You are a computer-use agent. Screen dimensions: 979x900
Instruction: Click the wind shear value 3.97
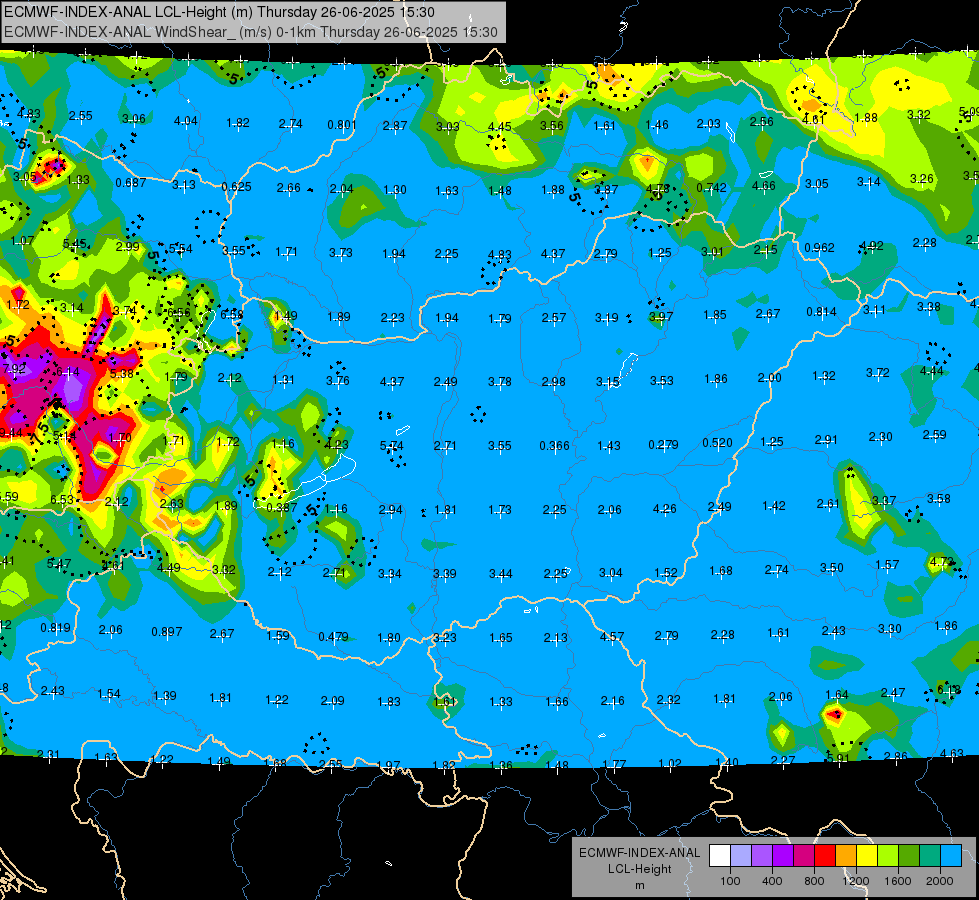(661, 317)
